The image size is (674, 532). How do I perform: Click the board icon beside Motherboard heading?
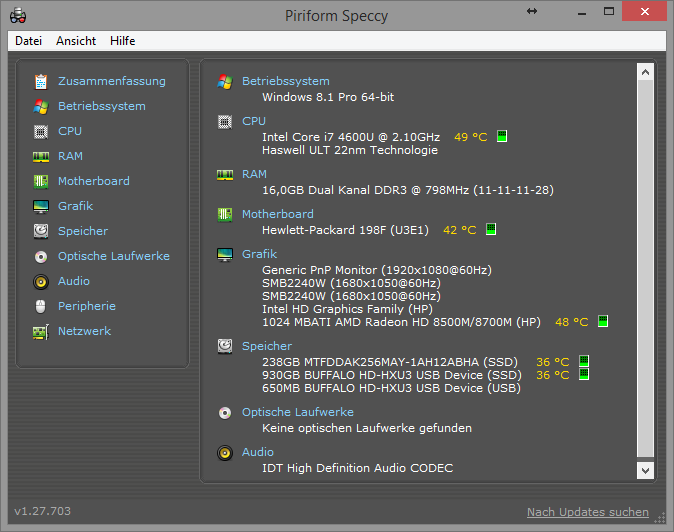[x=225, y=214]
